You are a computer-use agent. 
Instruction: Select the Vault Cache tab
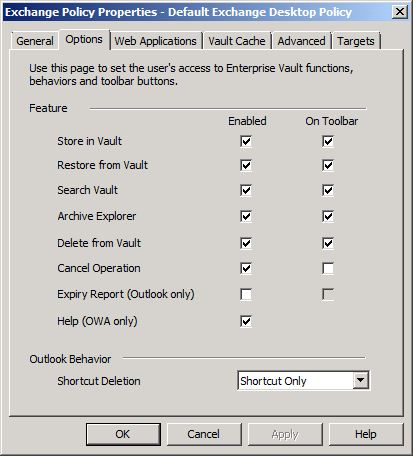click(237, 41)
